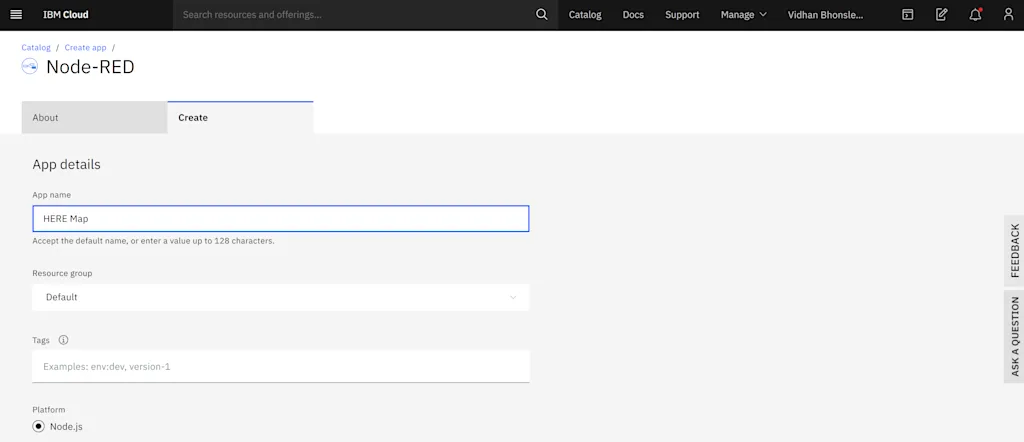Switch to the Create tab
1024x442 pixels.
[240, 118]
